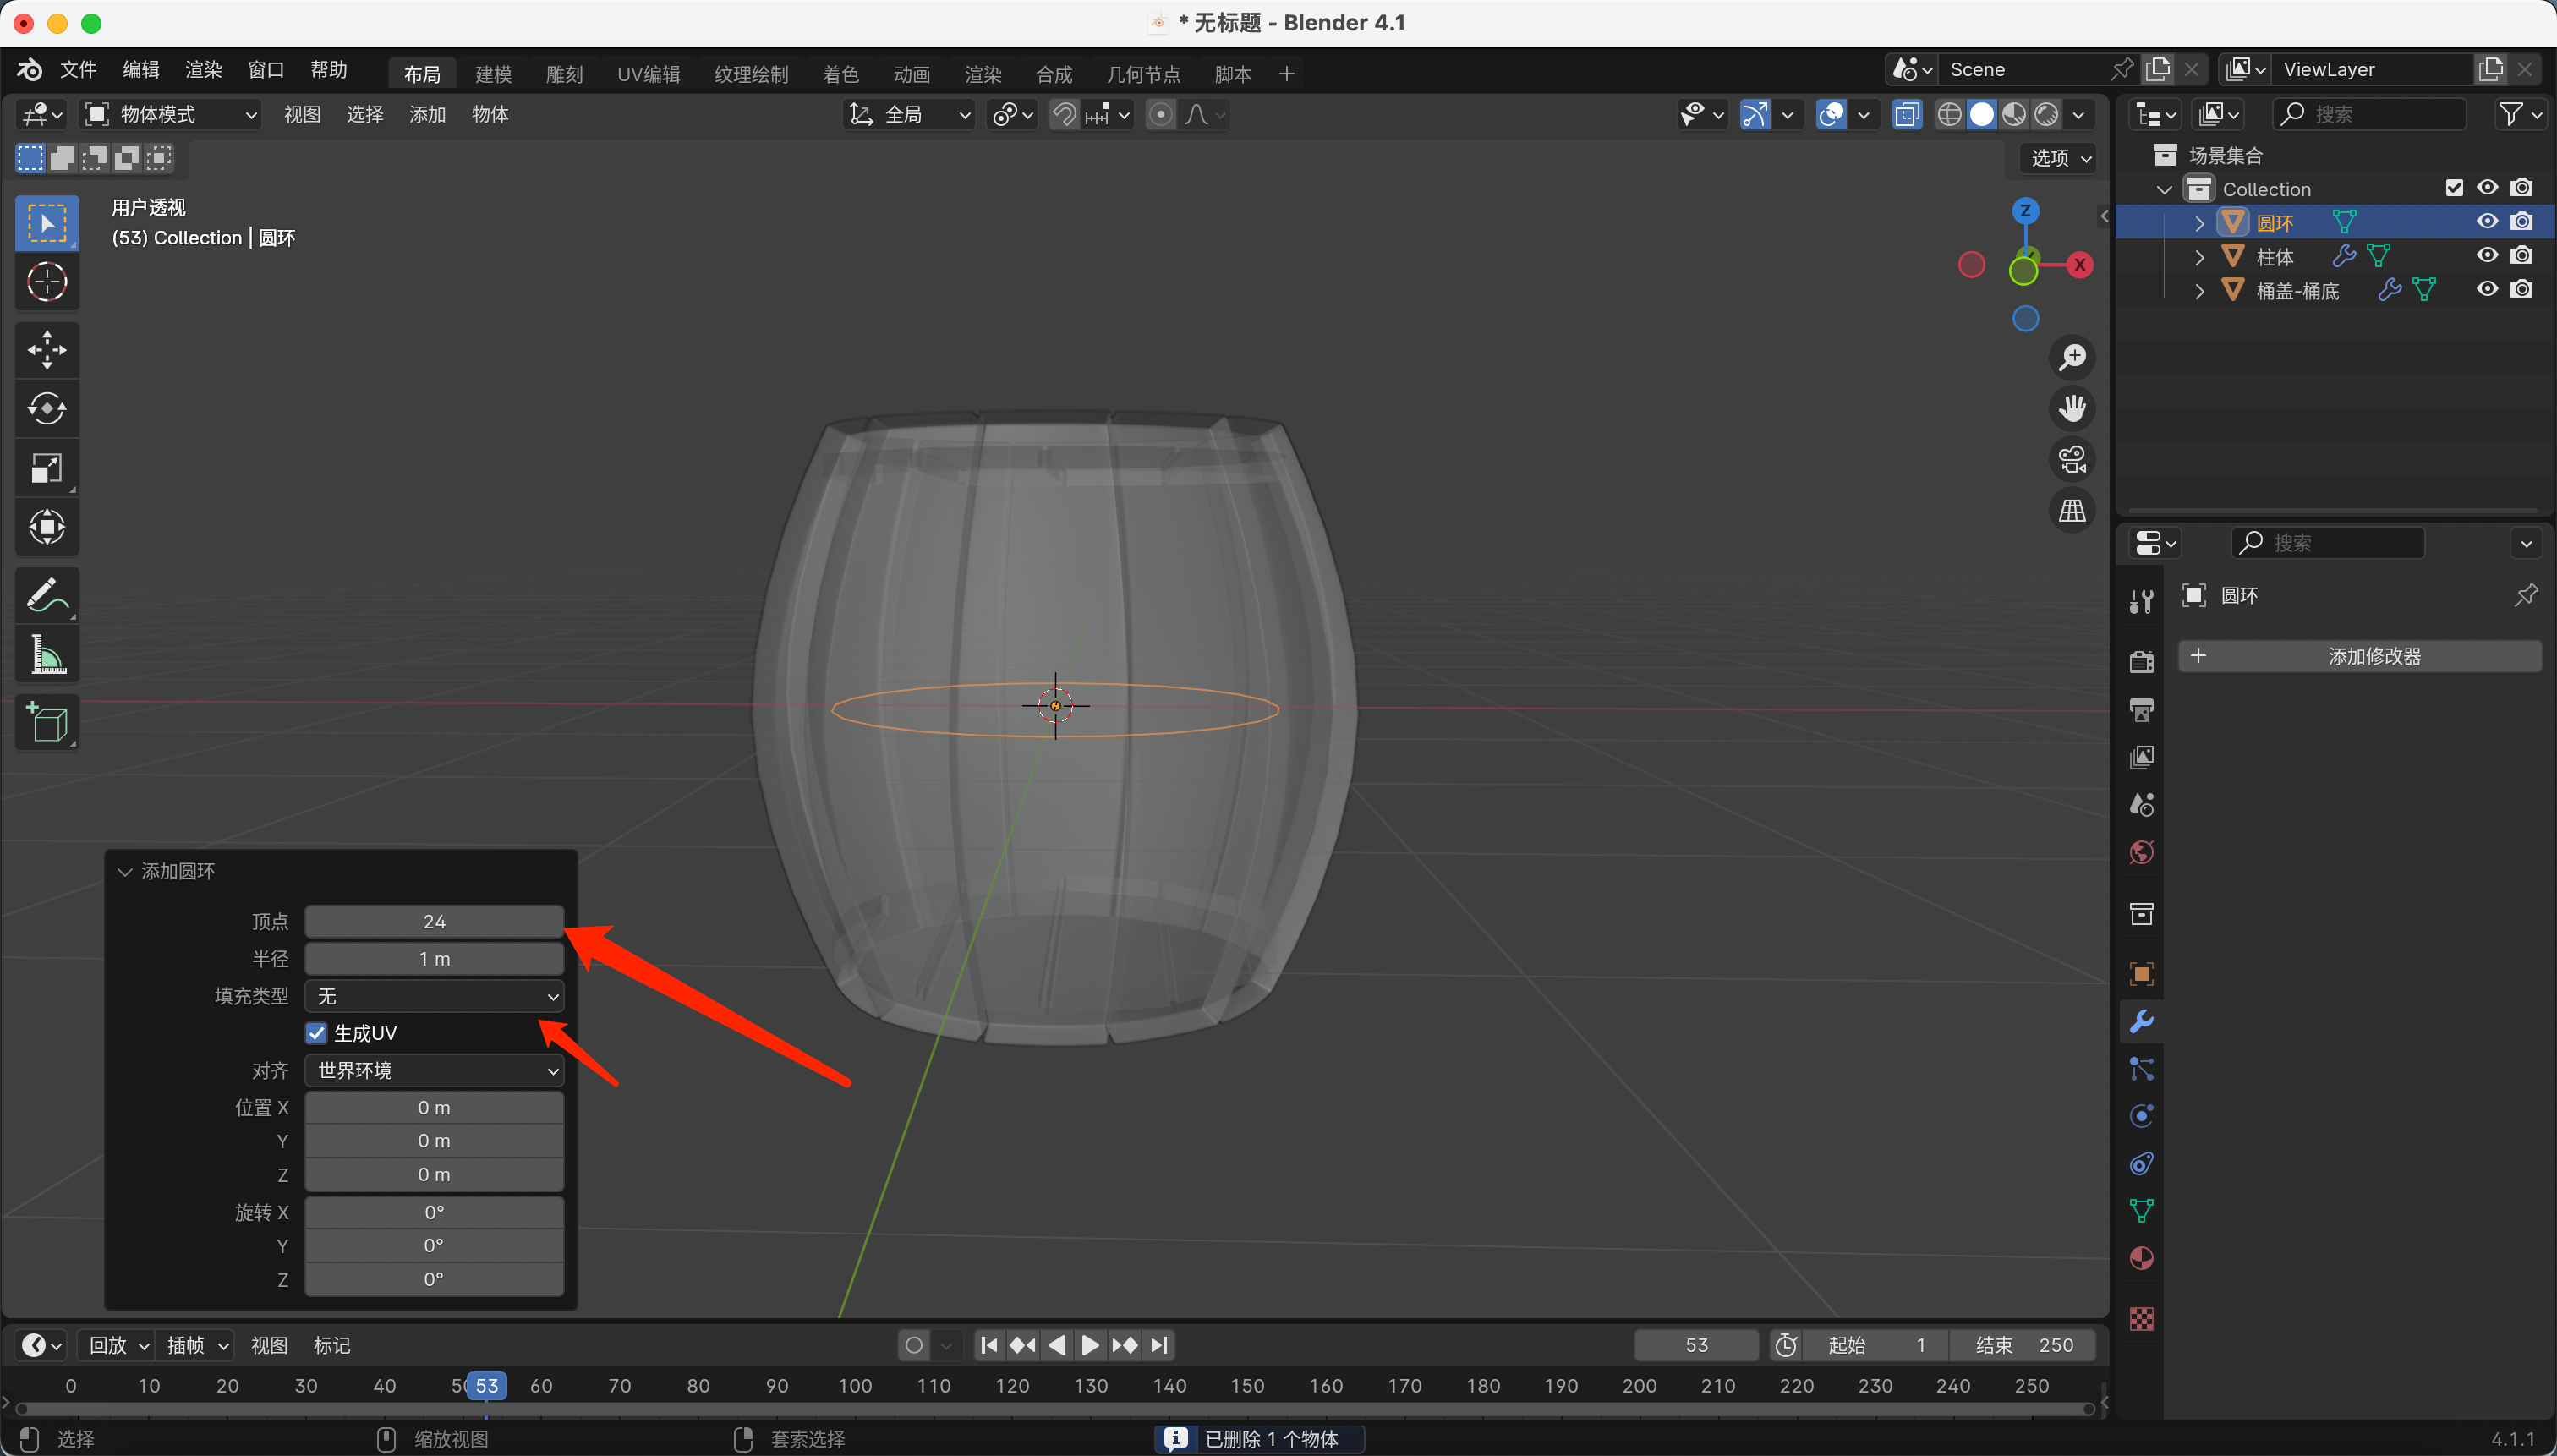Image resolution: width=2557 pixels, height=1456 pixels.
Task: Click the 顶点 value field showing 24
Action: 434,921
